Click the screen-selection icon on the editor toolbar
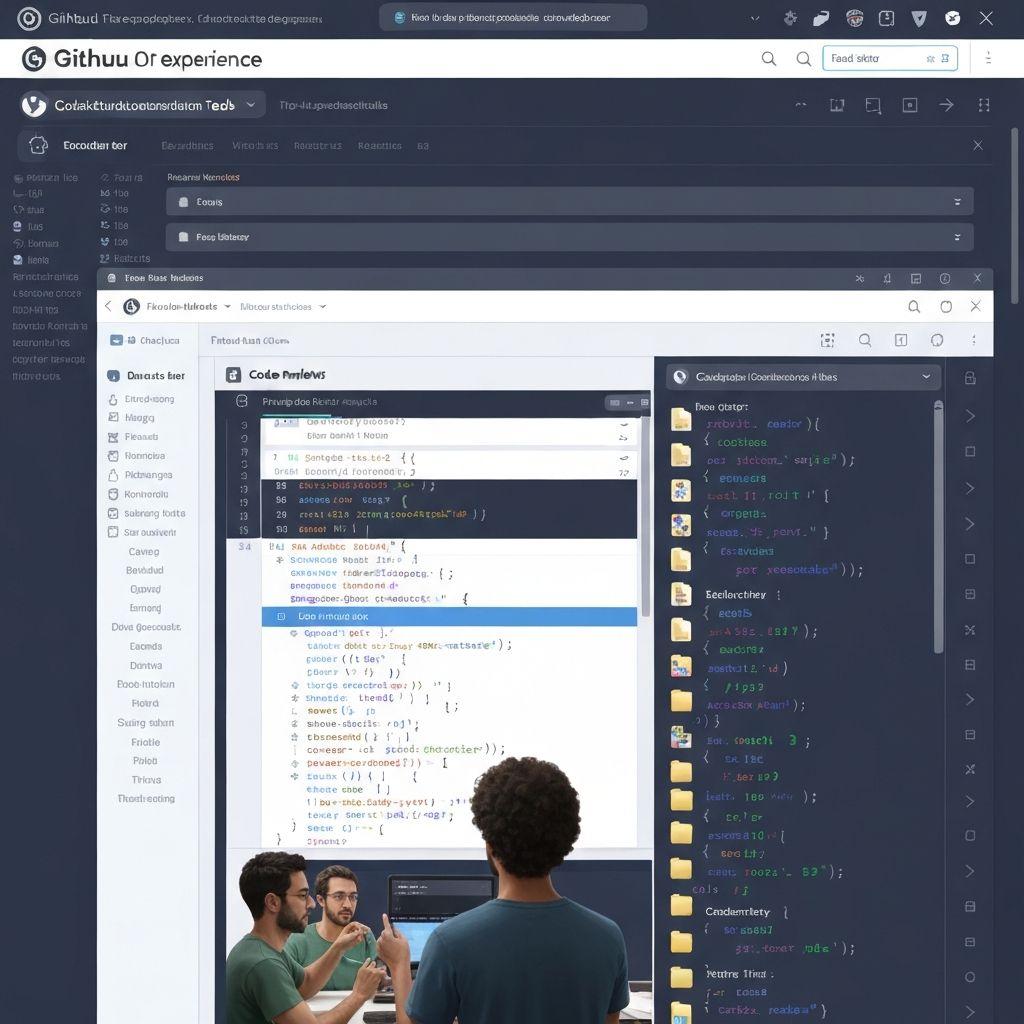Viewport: 1024px width, 1024px height. (827, 340)
